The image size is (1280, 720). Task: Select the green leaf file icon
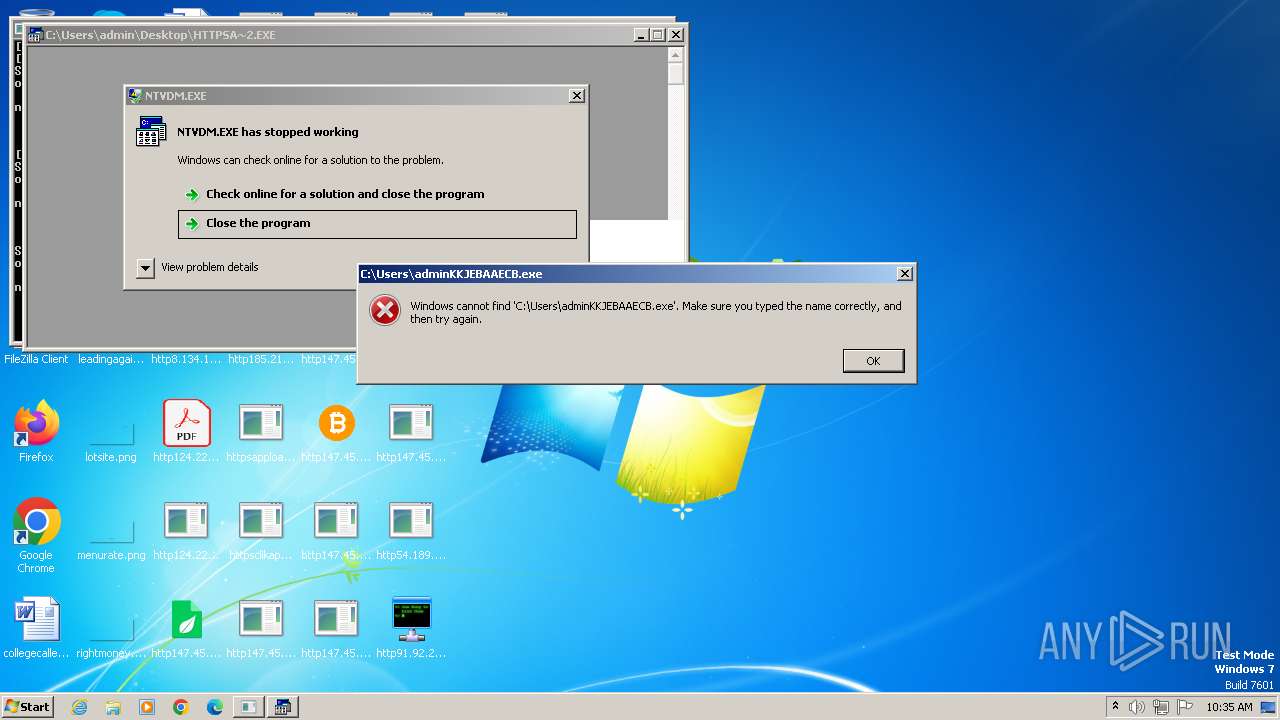(x=187, y=620)
